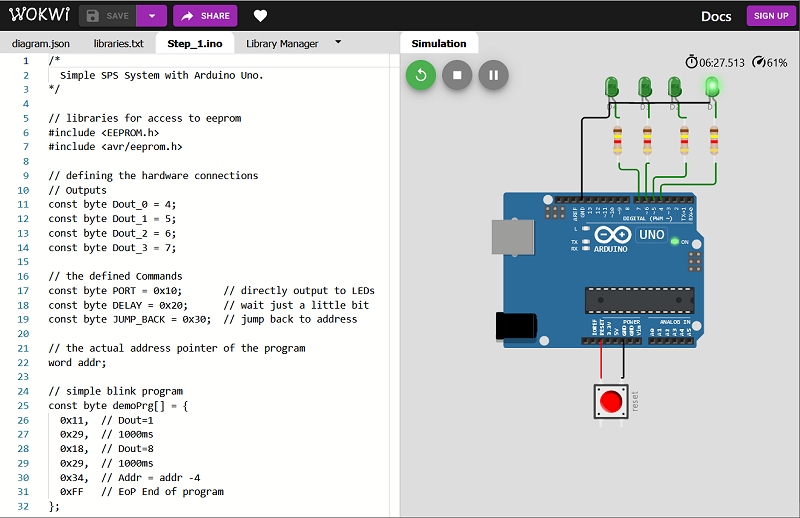Open the Save dropdown arrow

[151, 16]
